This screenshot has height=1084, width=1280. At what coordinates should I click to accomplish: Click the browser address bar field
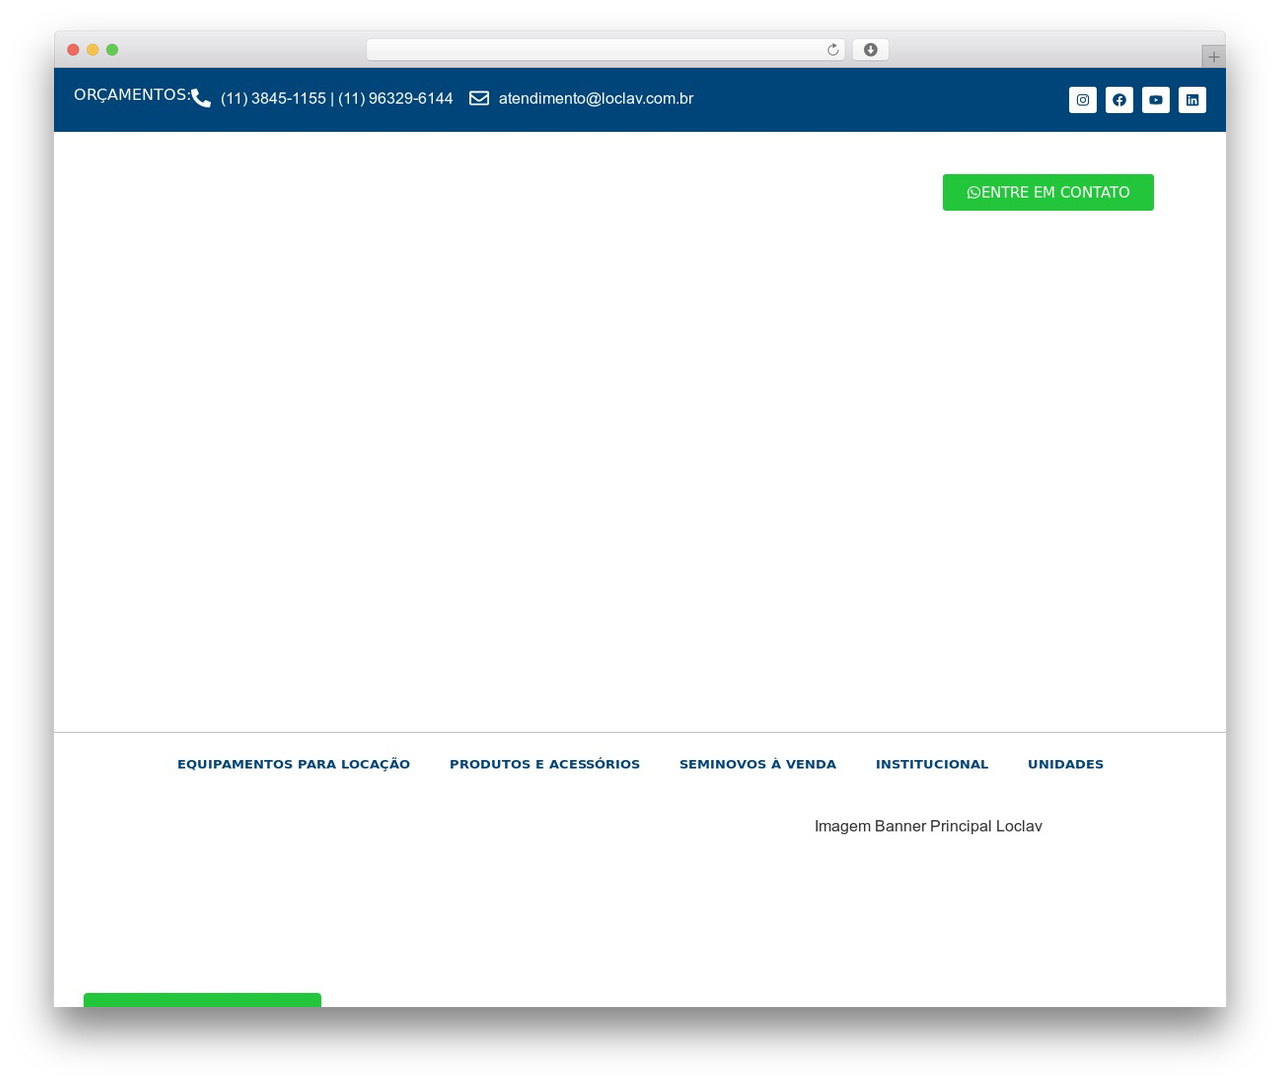[605, 50]
